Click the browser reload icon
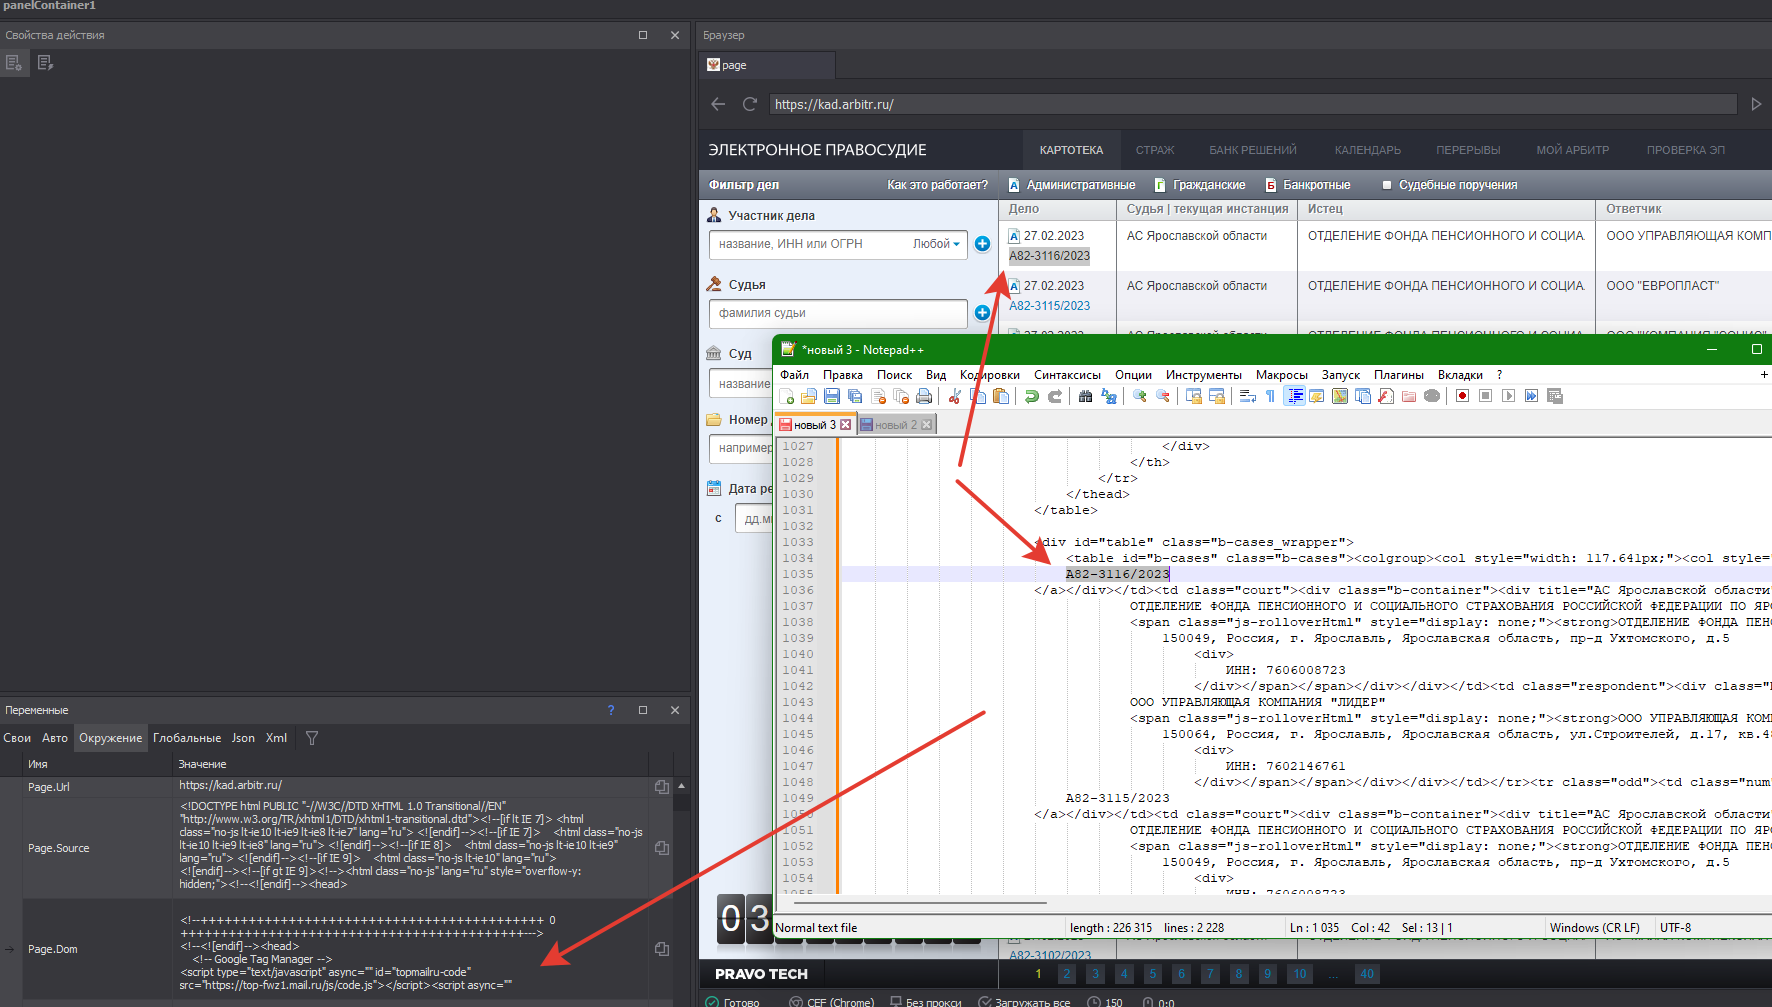 (750, 104)
